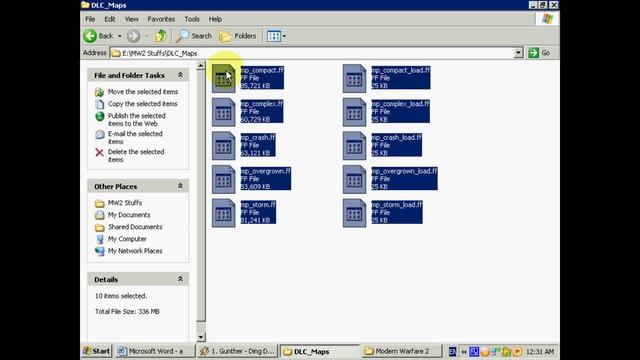Open MW2 Stuffs in Other Places
The image size is (640, 360).
(x=125, y=203)
